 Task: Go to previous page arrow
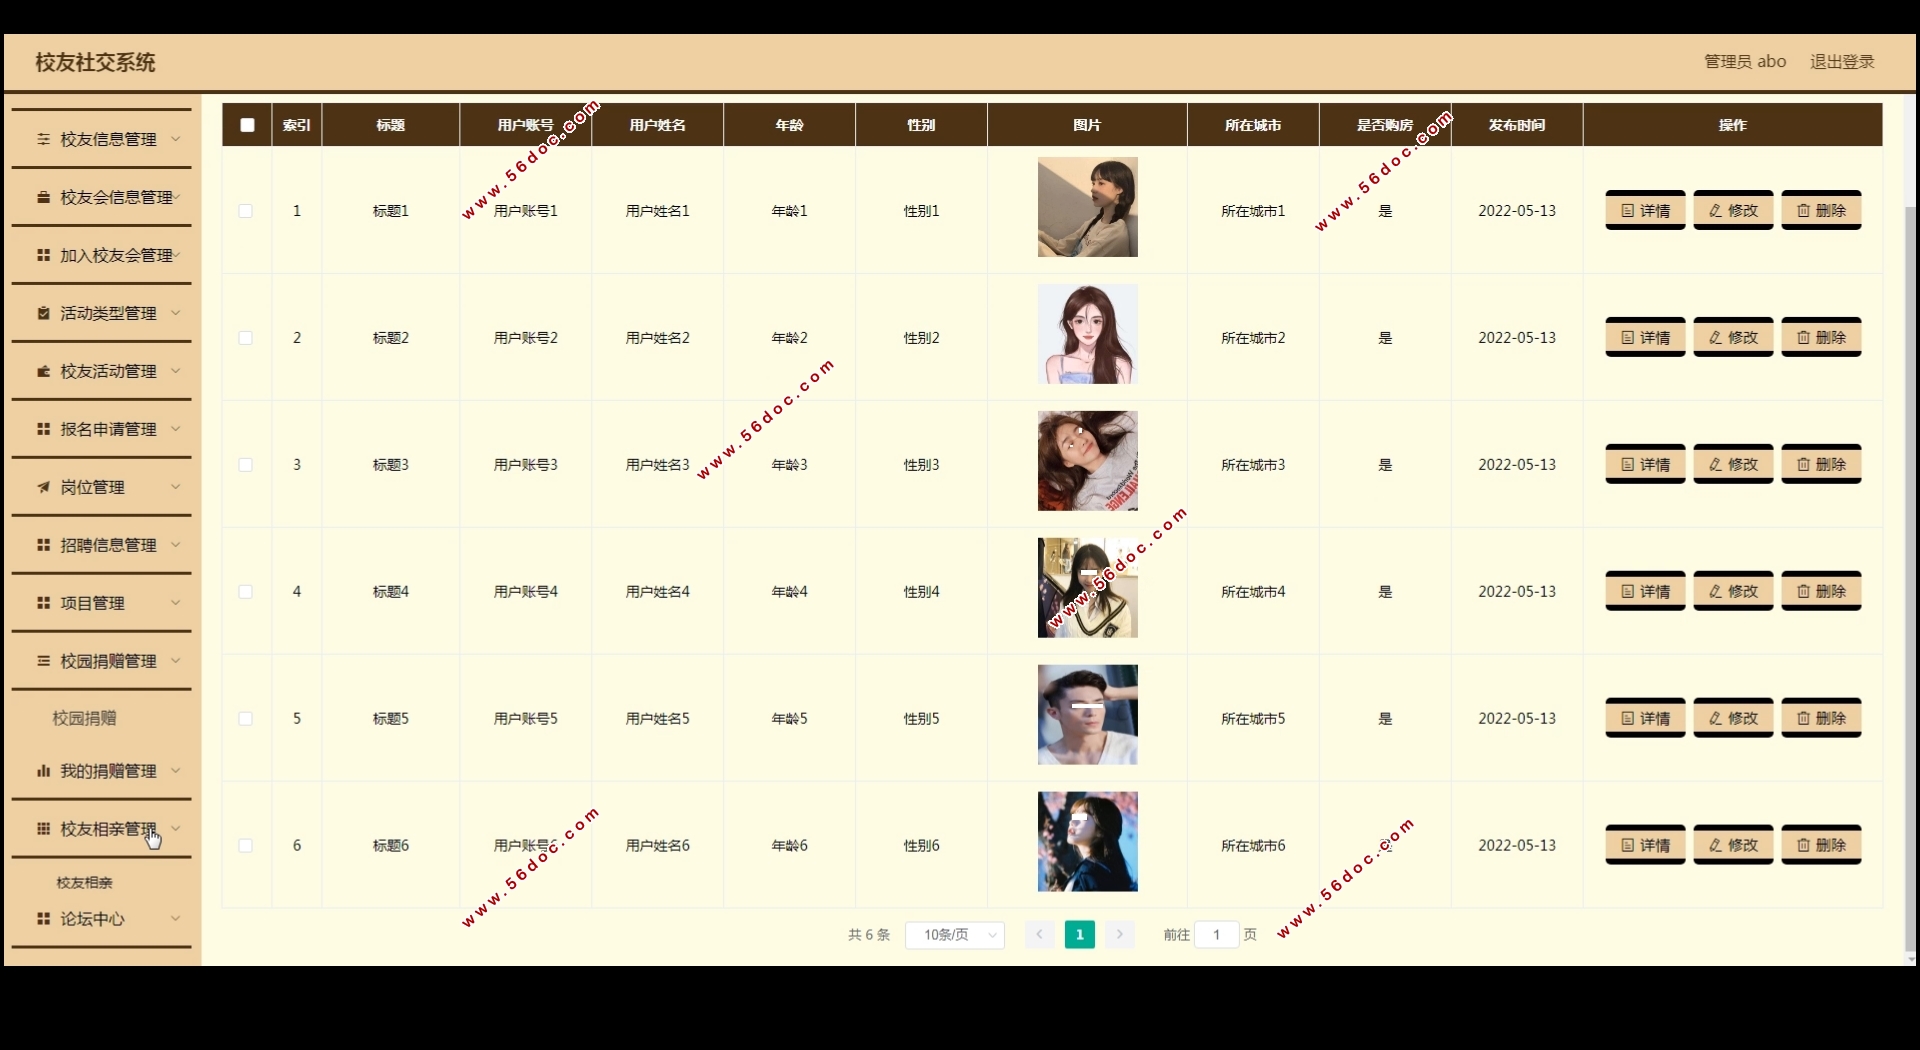pyautogui.click(x=1039, y=935)
